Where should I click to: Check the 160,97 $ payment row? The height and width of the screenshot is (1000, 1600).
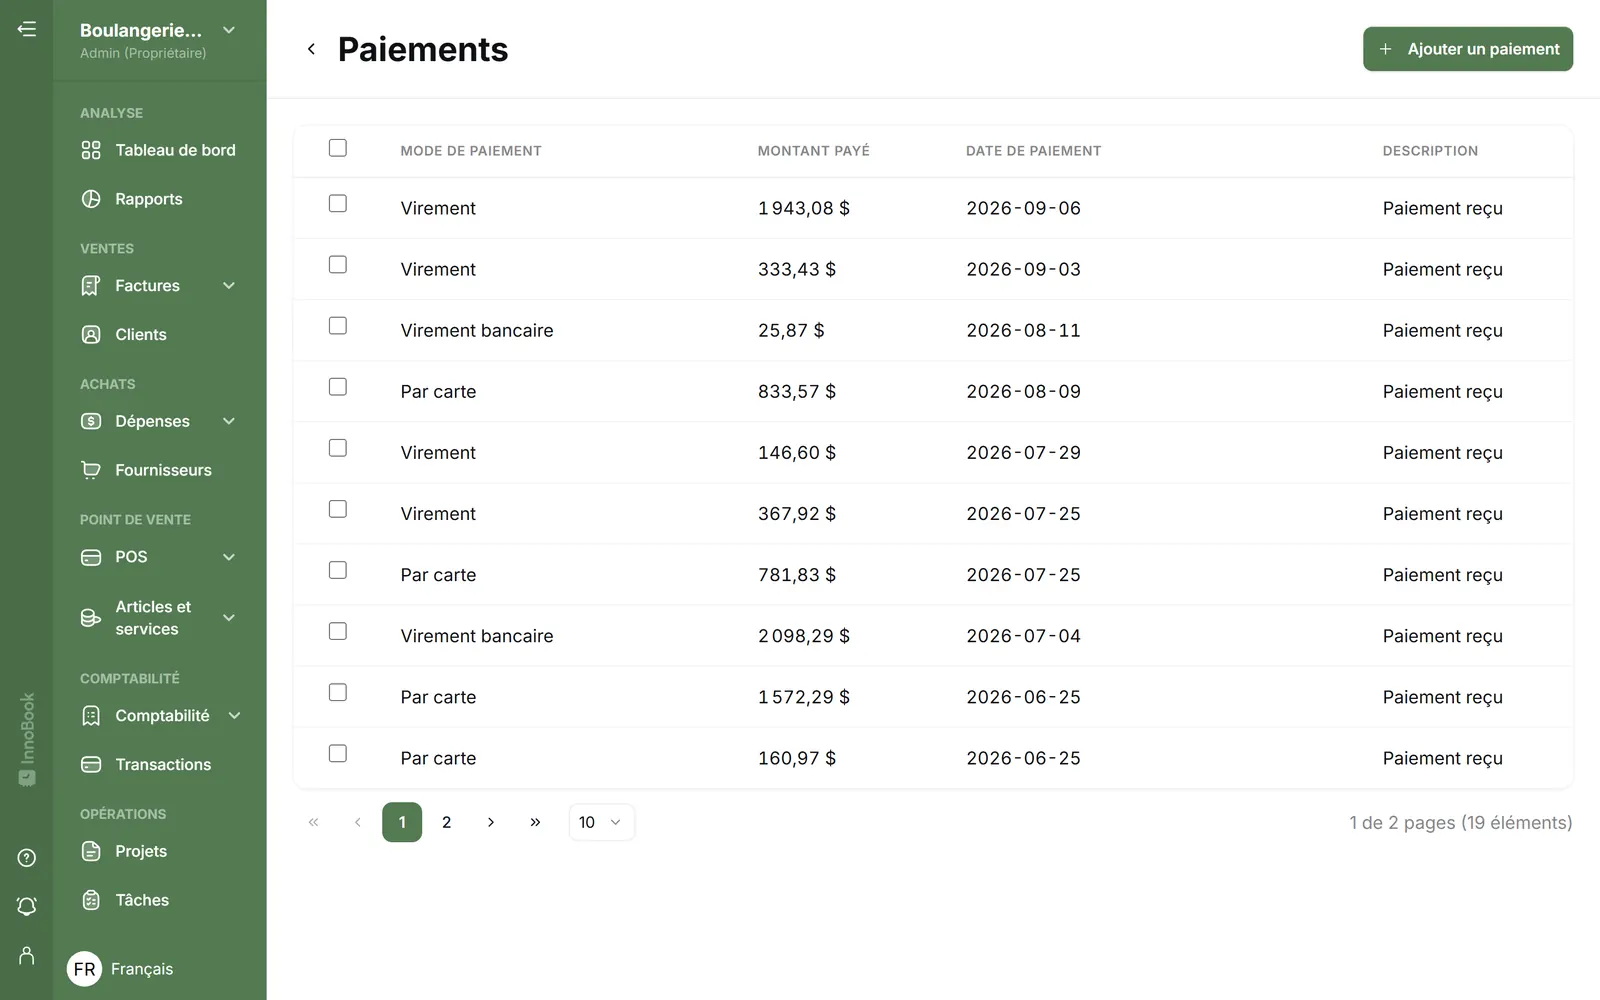[338, 753]
